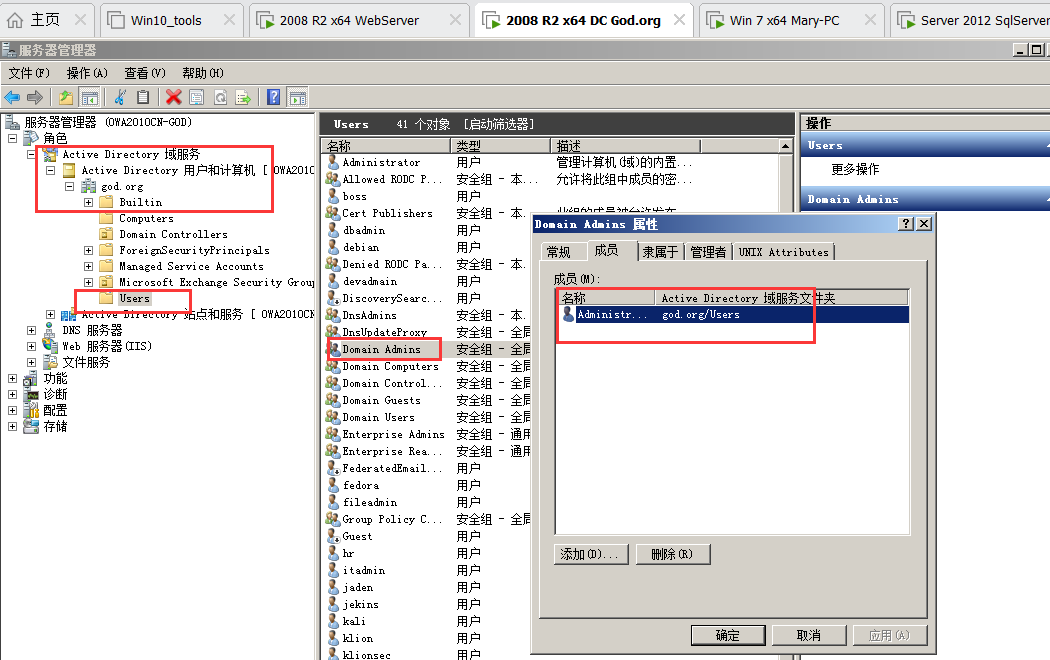
Task: Click the Properties toolbar icon
Action: (x=196, y=97)
